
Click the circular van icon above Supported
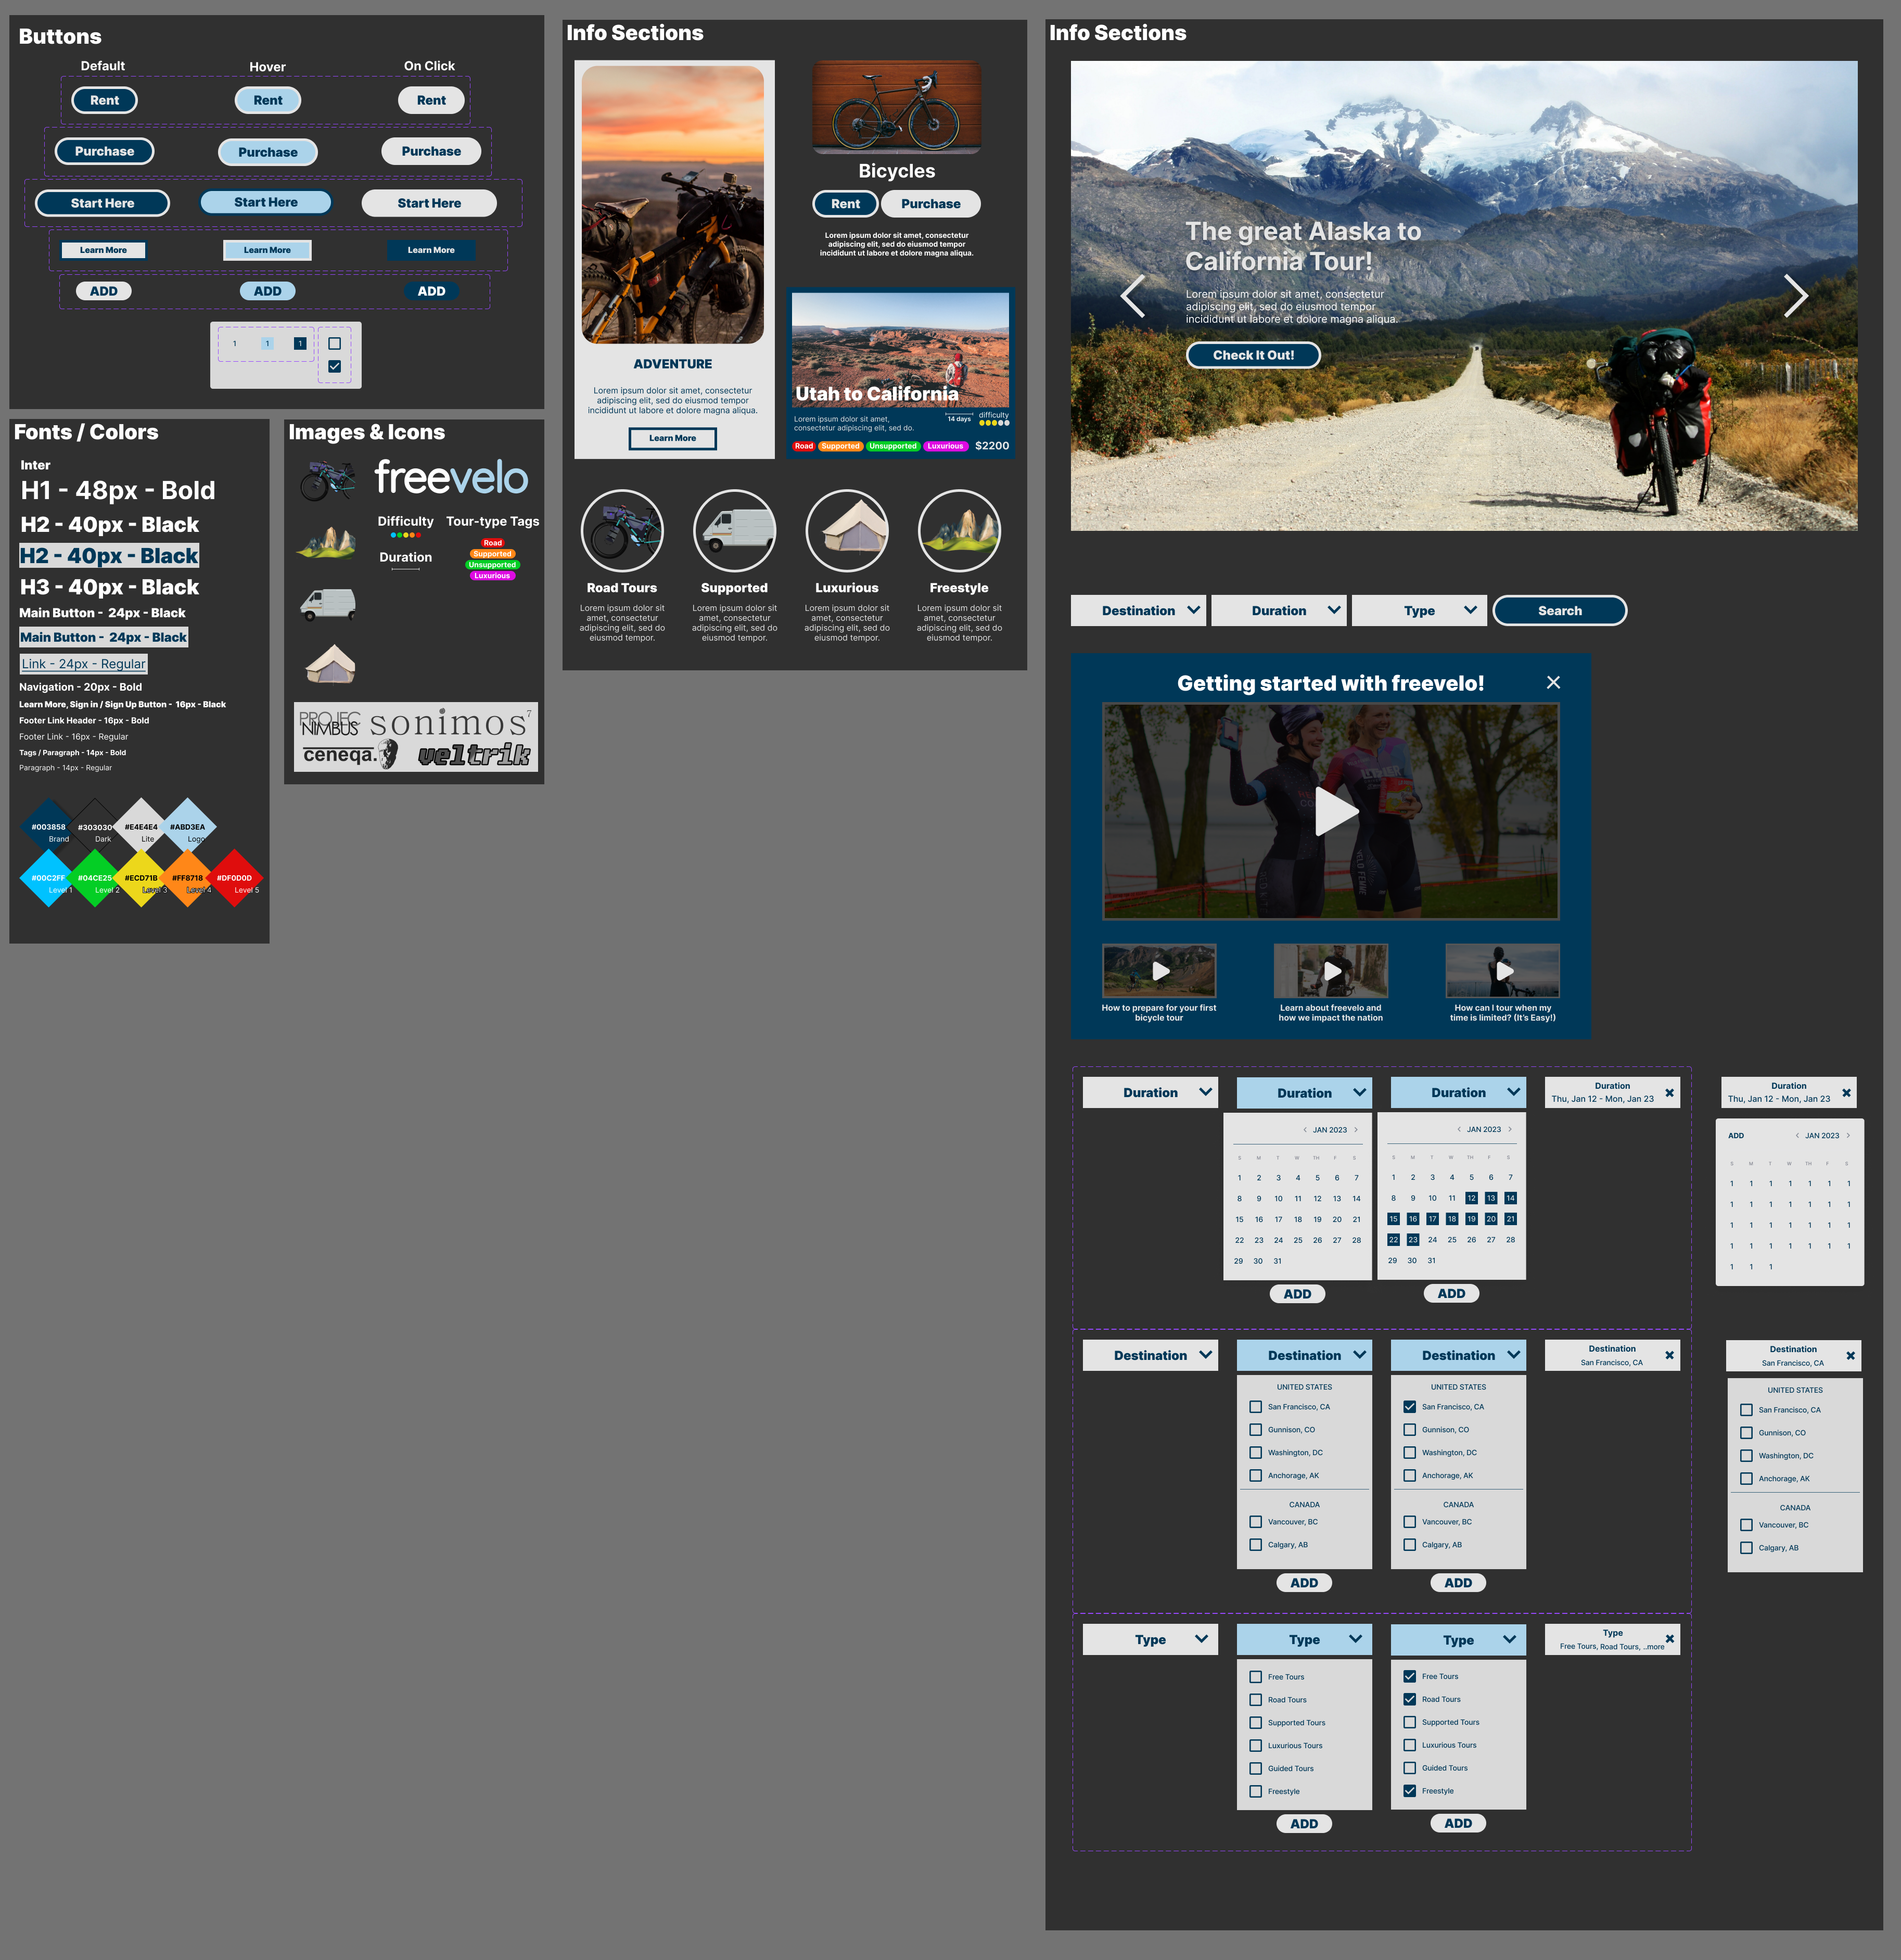[735, 531]
